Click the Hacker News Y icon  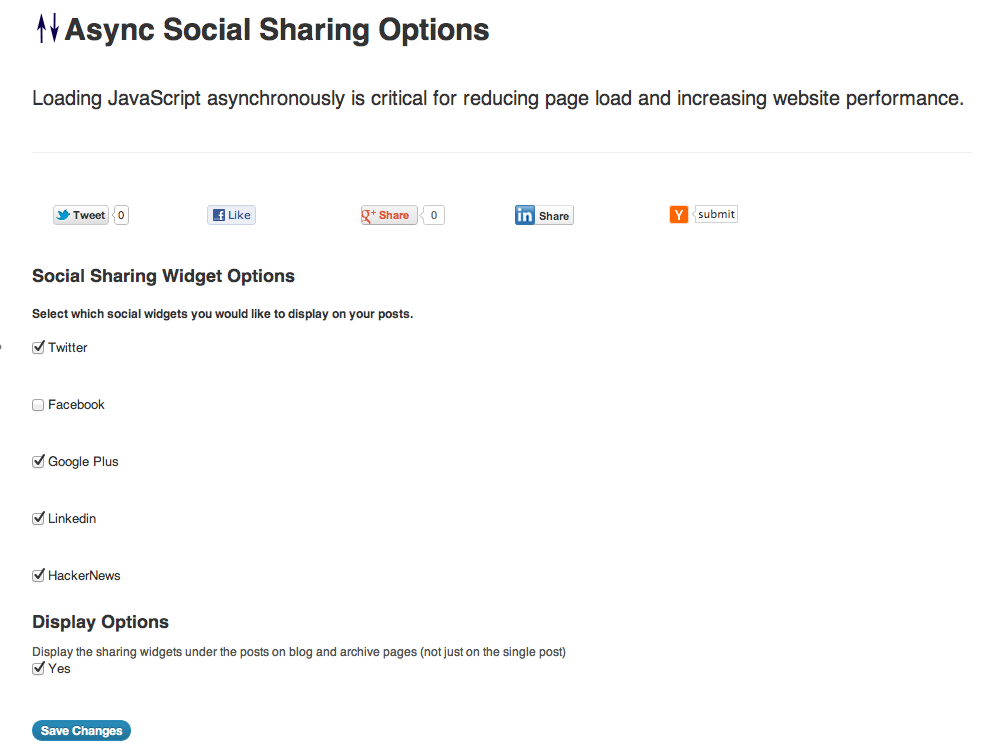pyautogui.click(x=679, y=214)
